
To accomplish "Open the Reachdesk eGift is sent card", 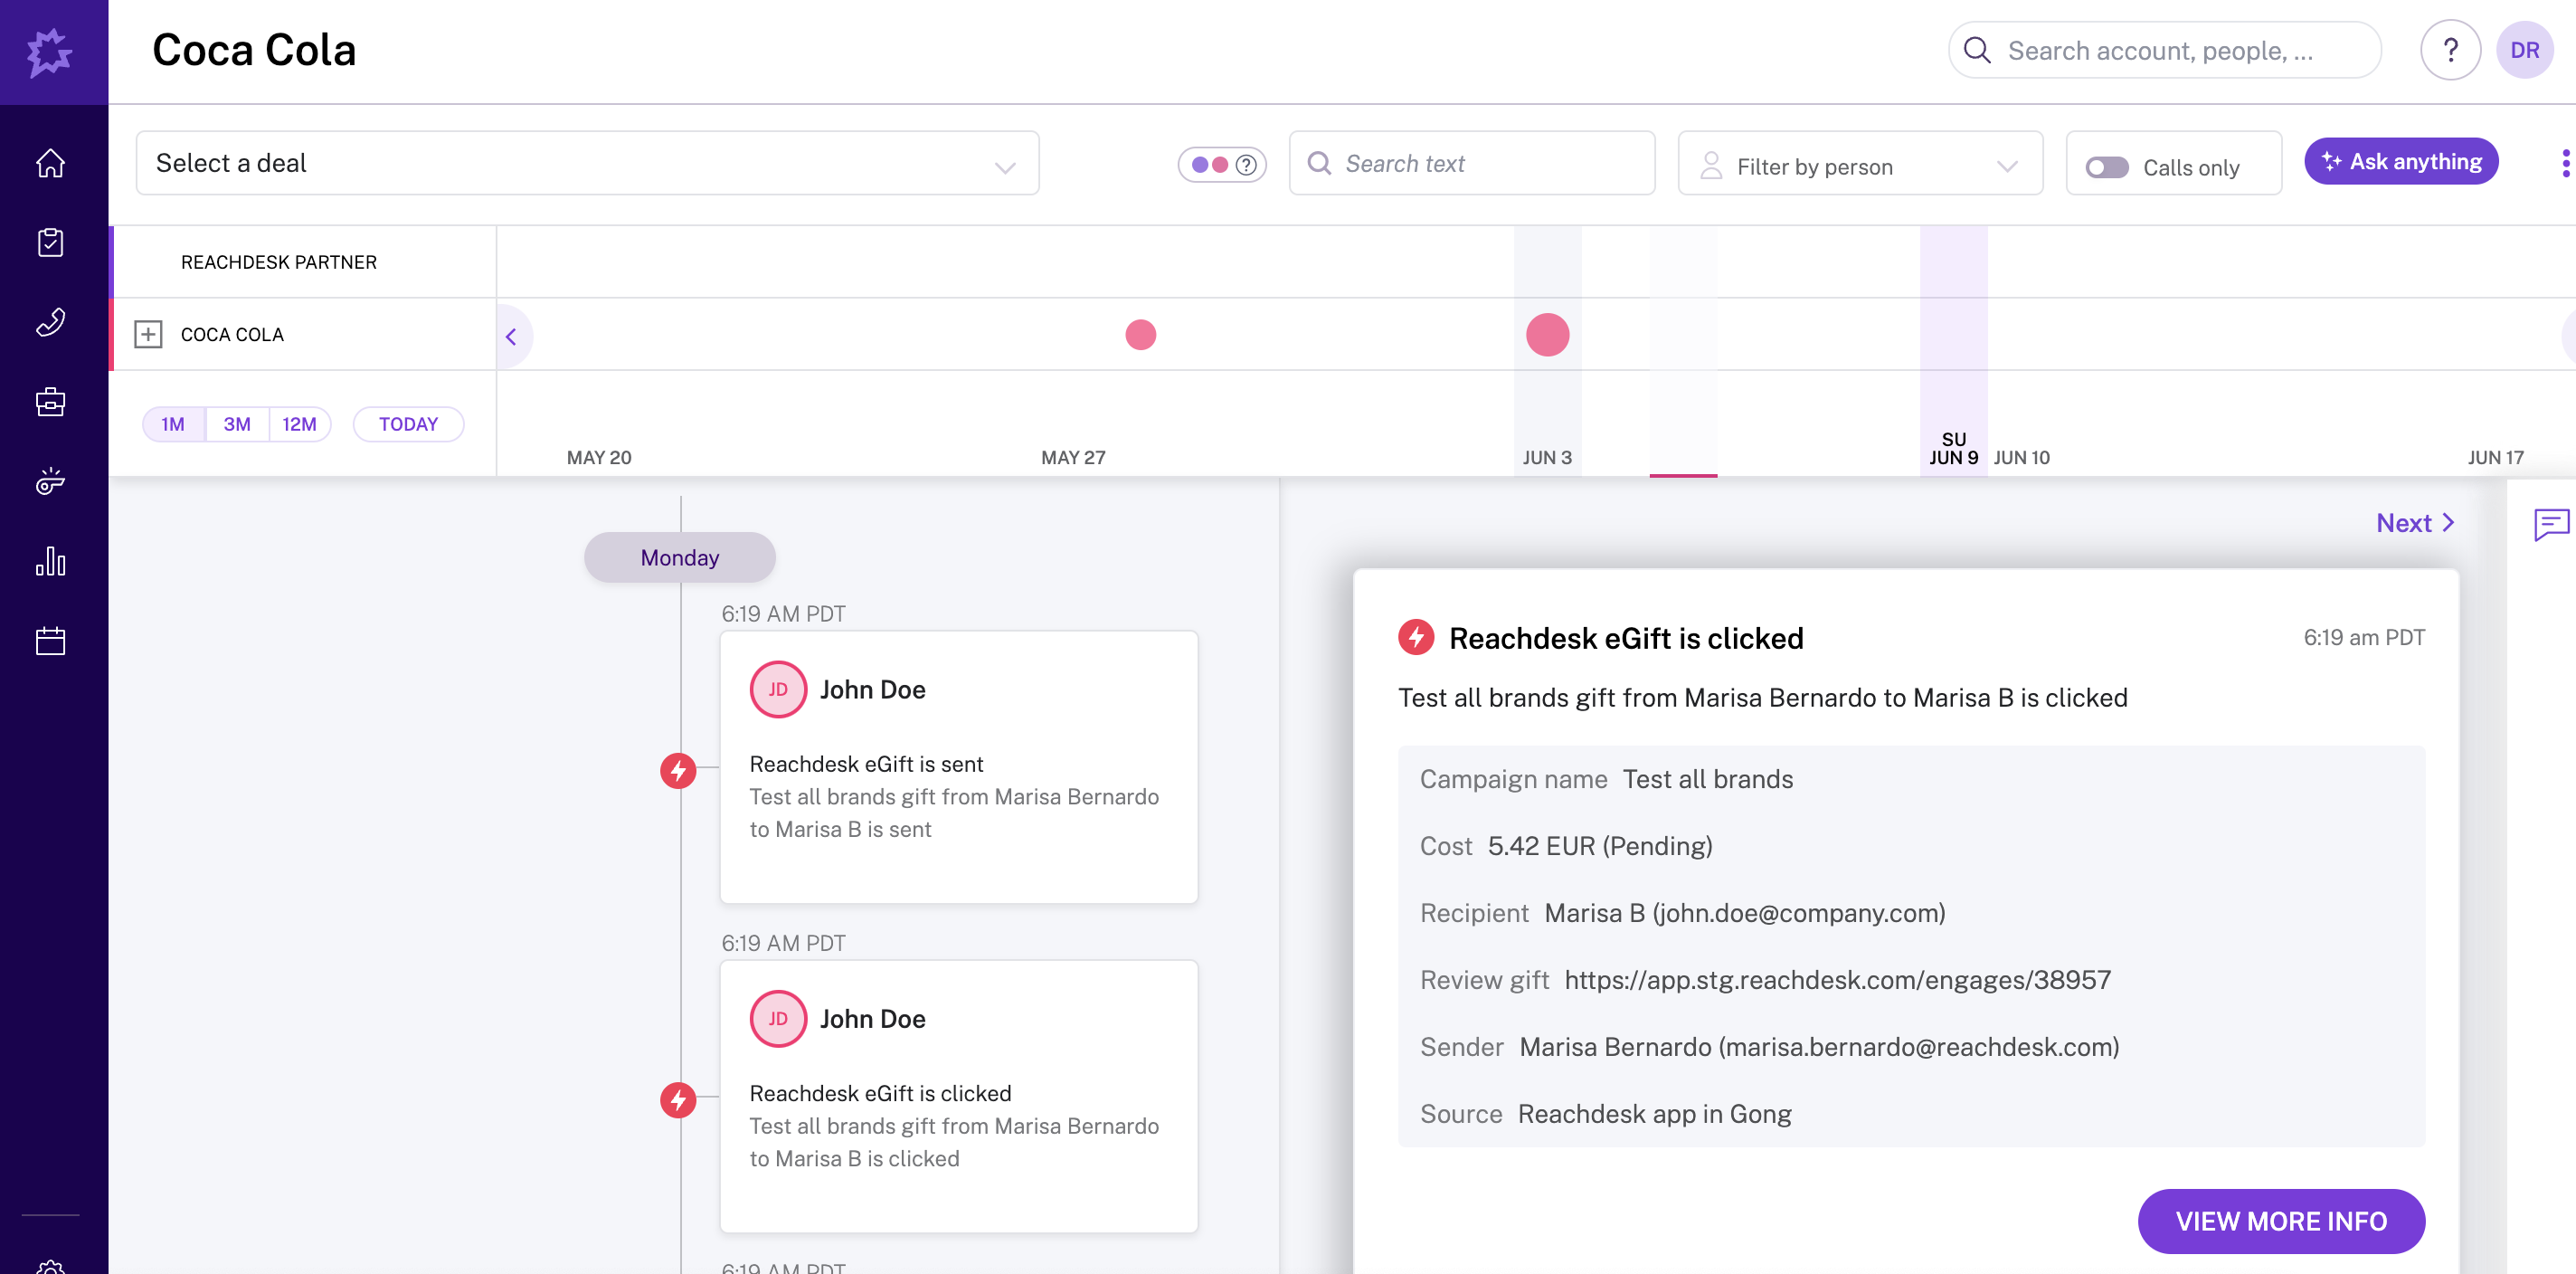I will tap(958, 767).
